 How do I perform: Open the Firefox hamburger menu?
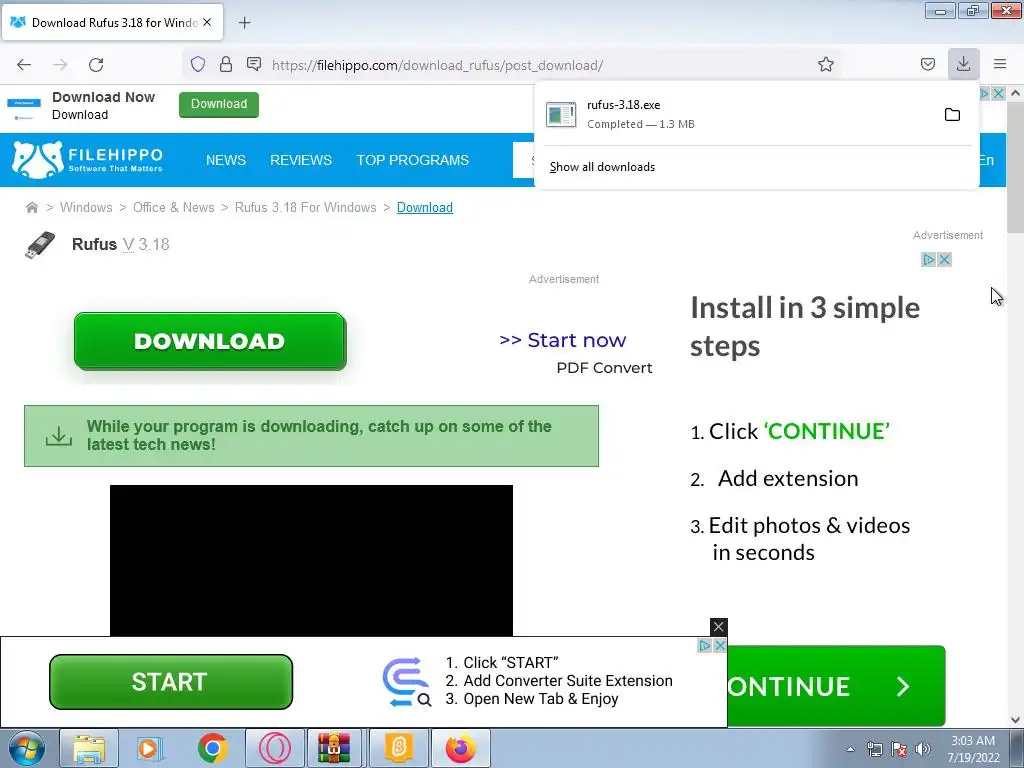pos(1000,64)
